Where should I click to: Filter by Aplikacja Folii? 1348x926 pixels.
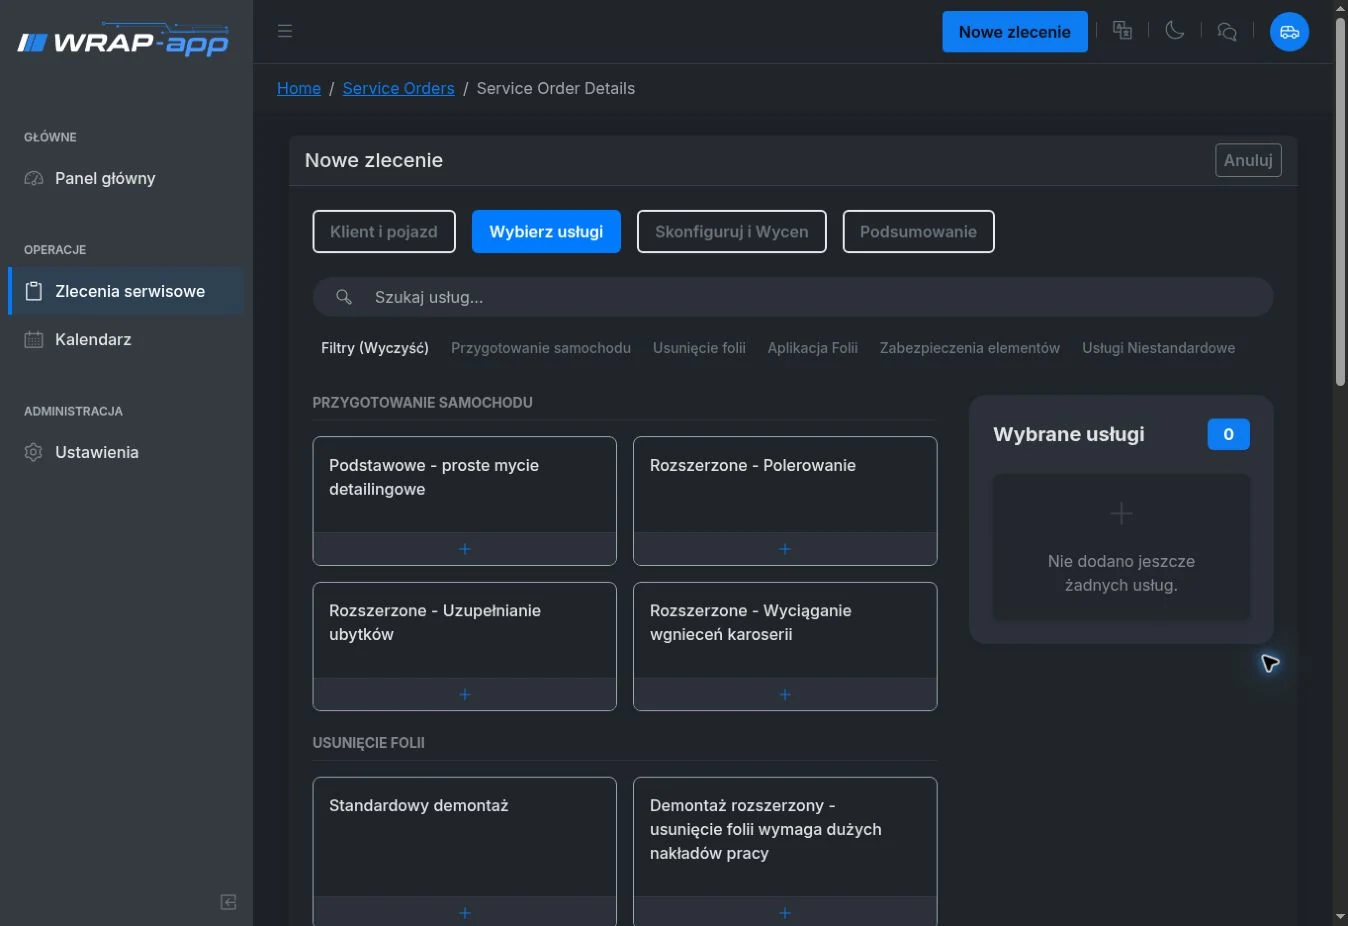click(813, 348)
